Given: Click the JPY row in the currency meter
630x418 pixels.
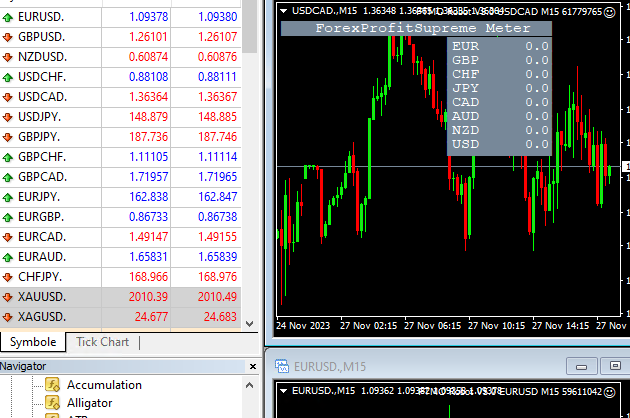Looking at the screenshot, I should pyautogui.click(x=499, y=88).
